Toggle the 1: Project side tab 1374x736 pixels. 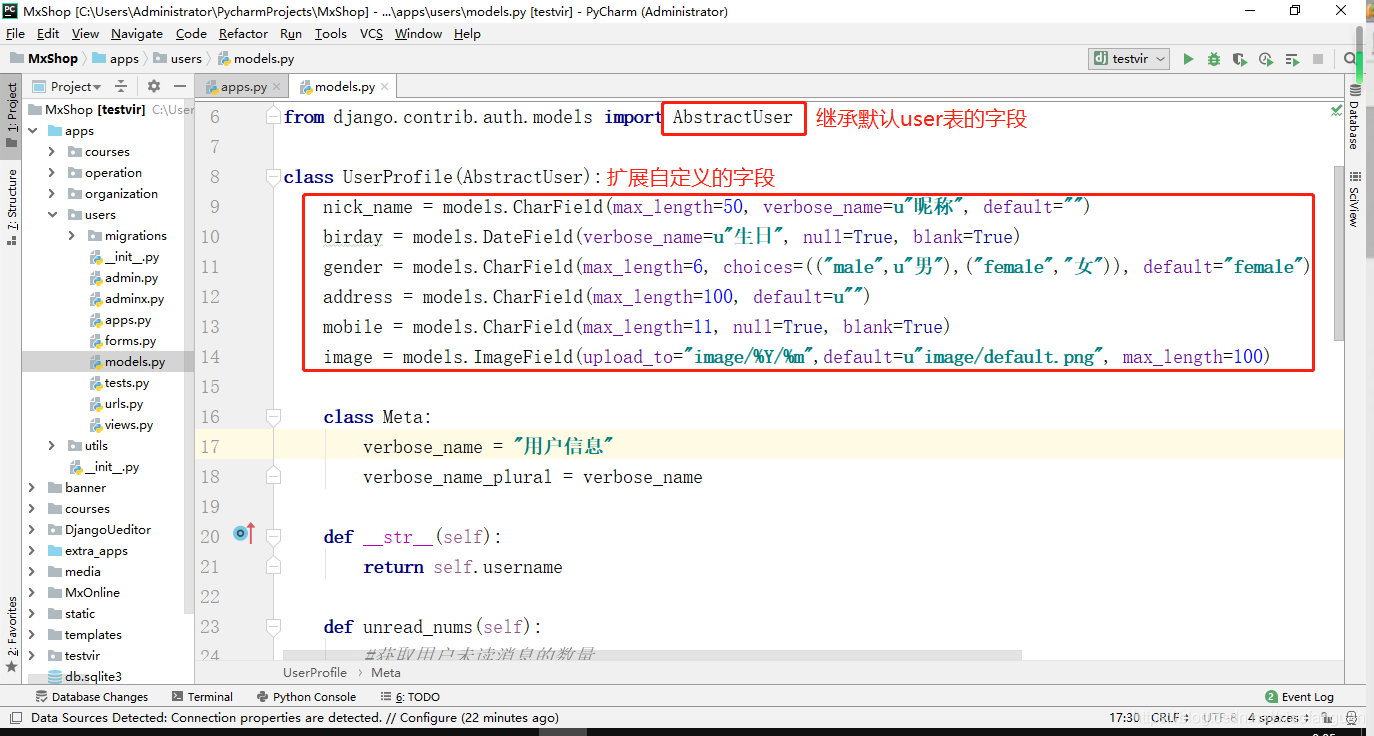[11, 114]
